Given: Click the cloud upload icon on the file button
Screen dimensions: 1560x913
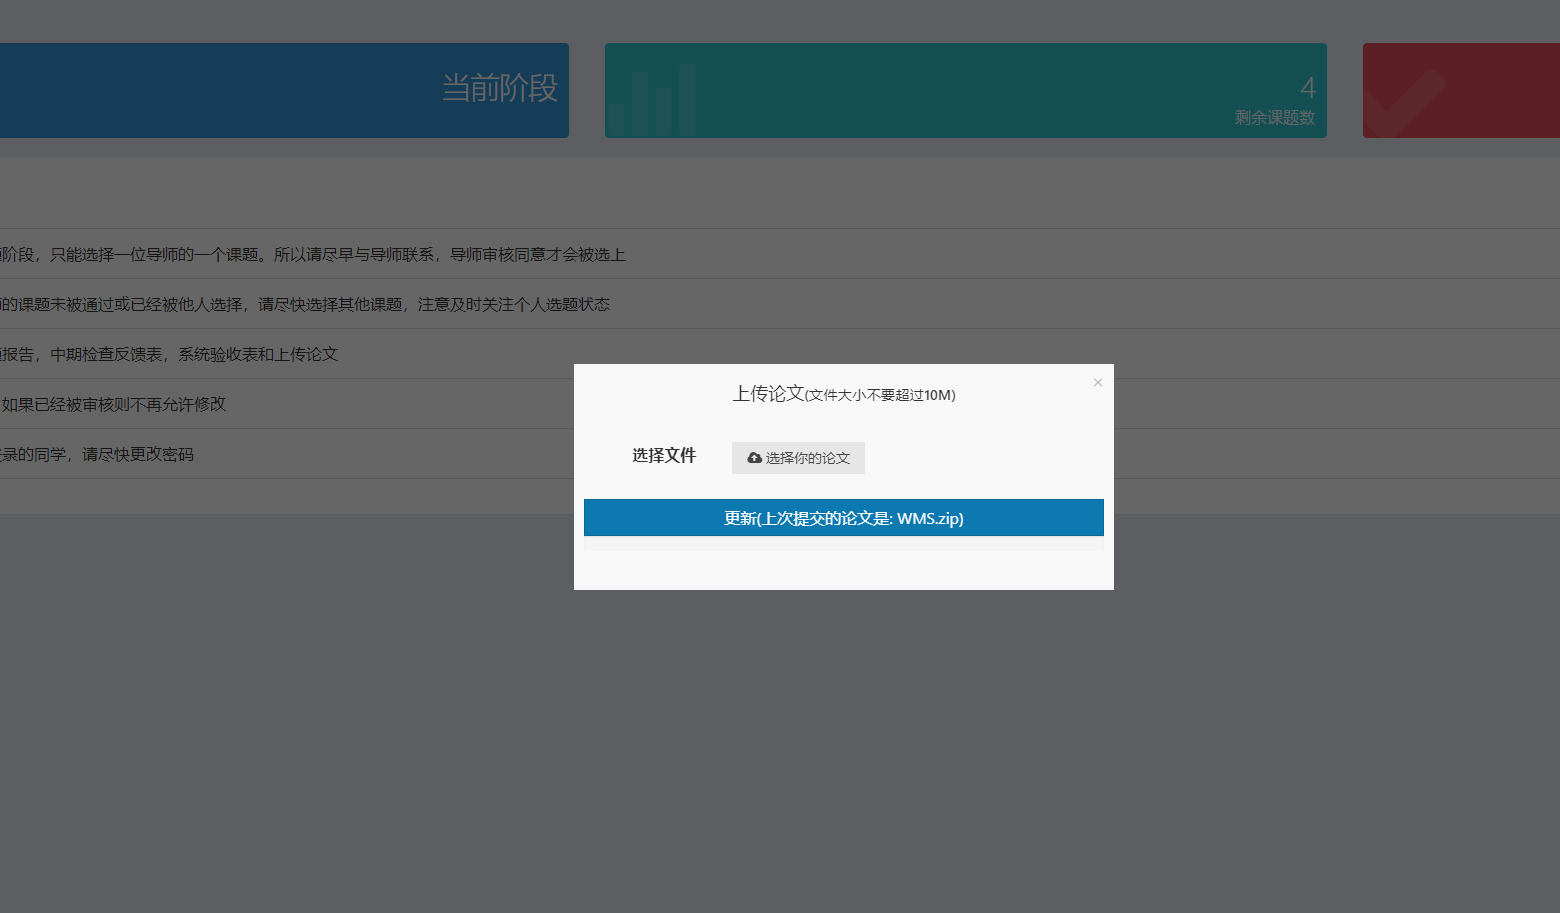Looking at the screenshot, I should coord(754,457).
